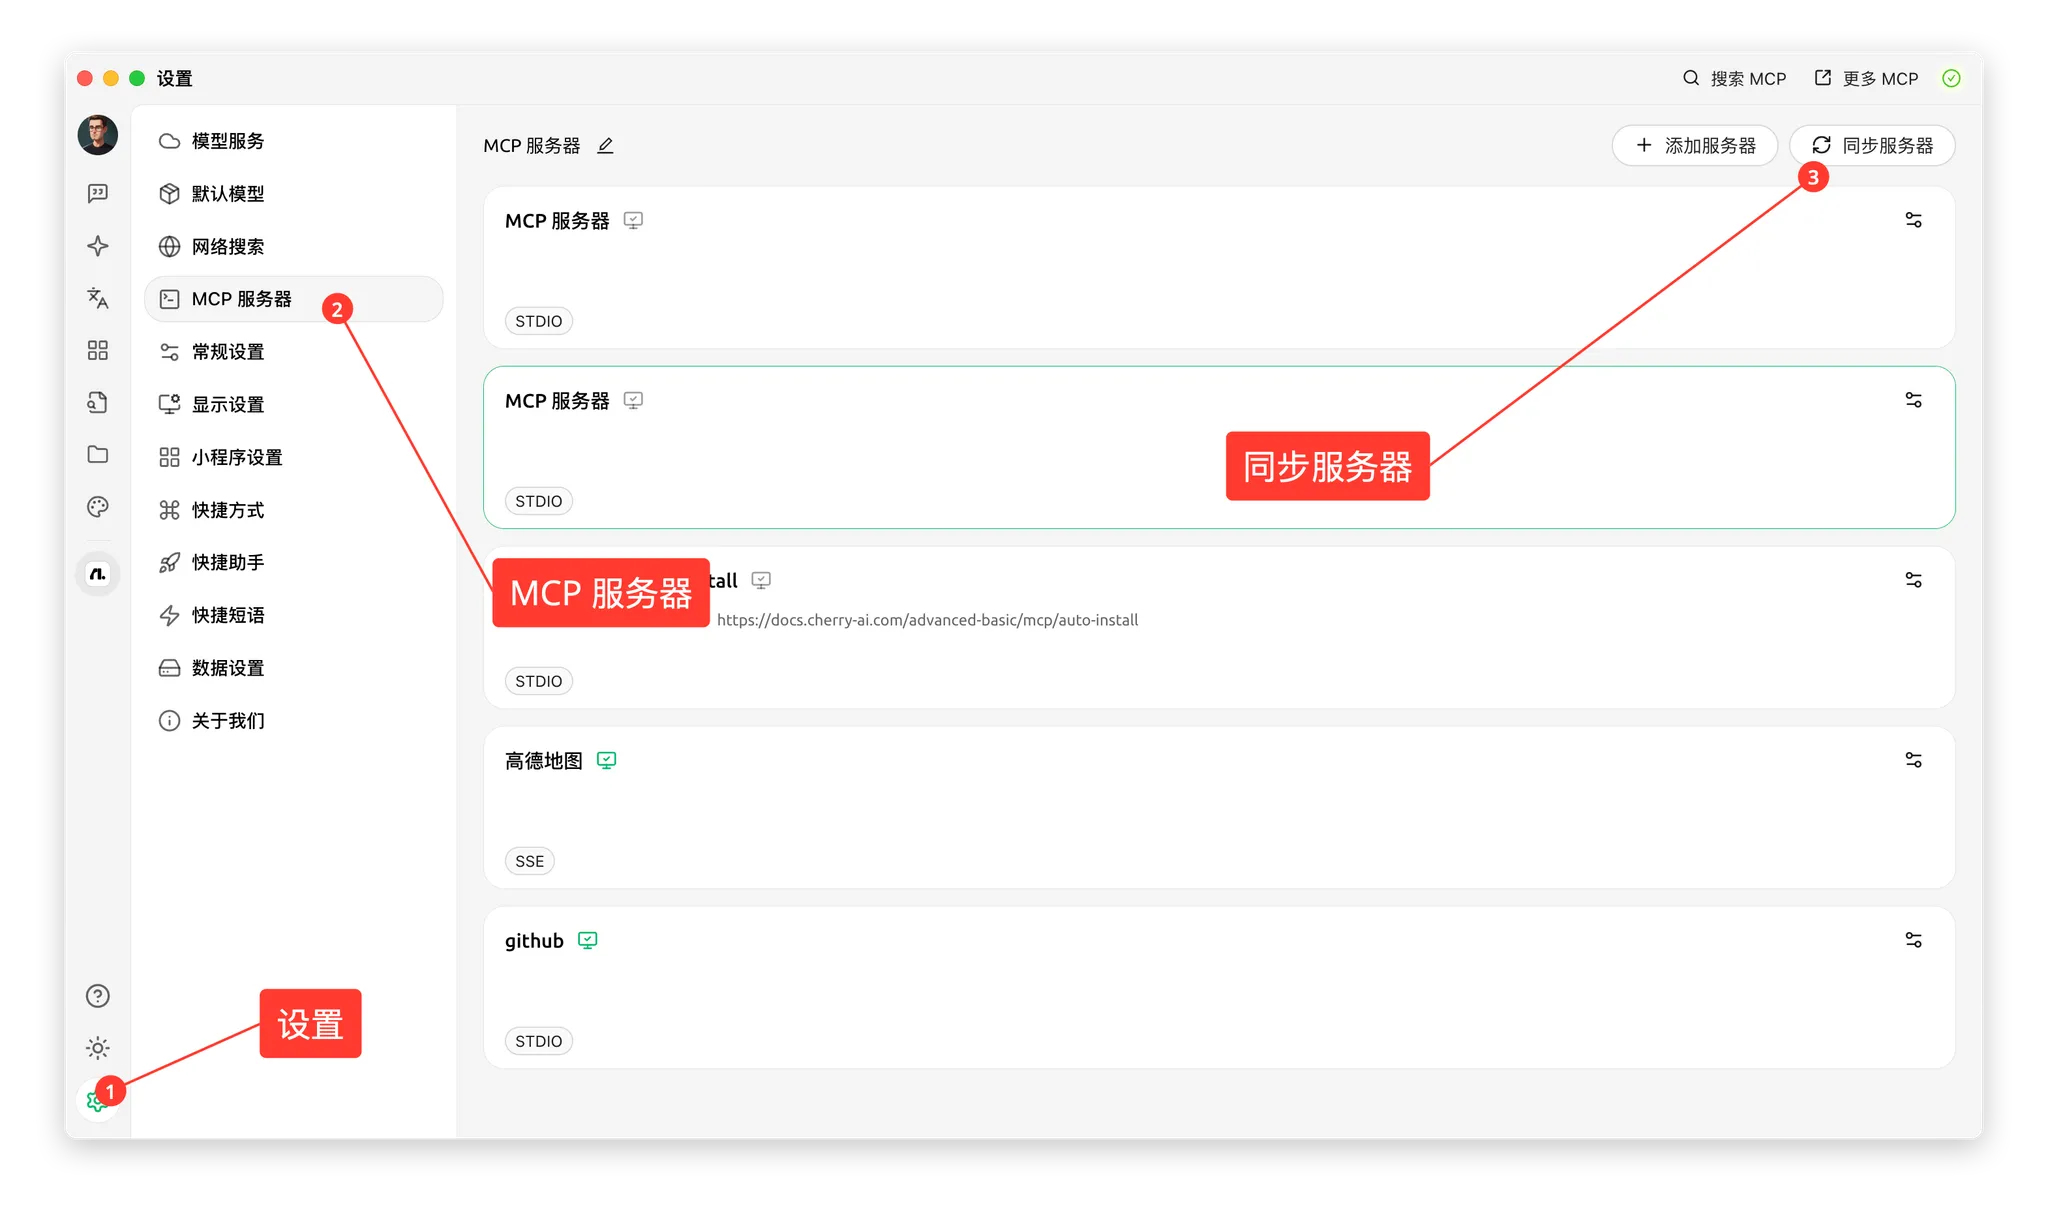The height and width of the screenshot is (1217, 2048).
Task: Open the mini apps grid icon
Action: click(97, 350)
